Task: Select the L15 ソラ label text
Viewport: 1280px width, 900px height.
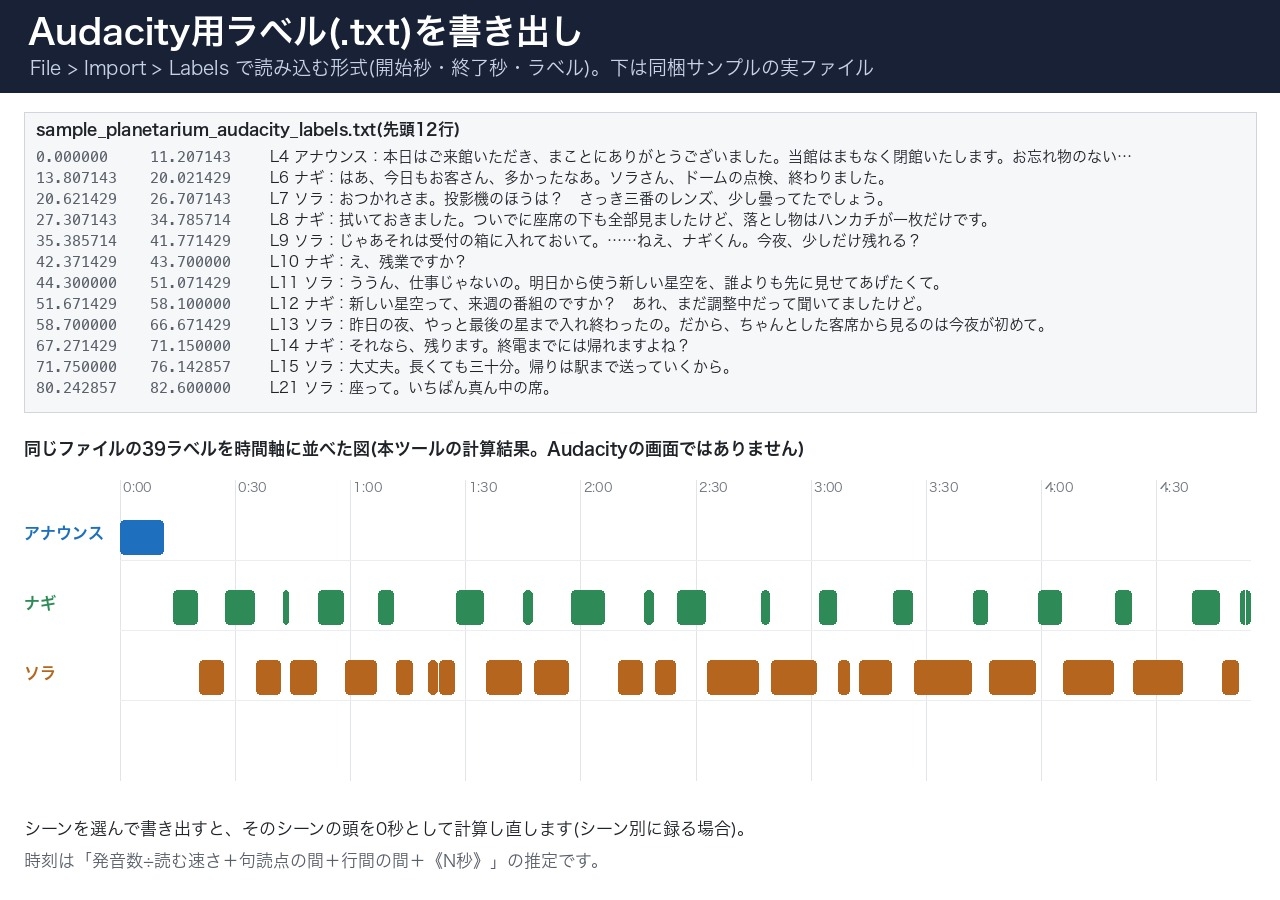Action: pos(502,367)
